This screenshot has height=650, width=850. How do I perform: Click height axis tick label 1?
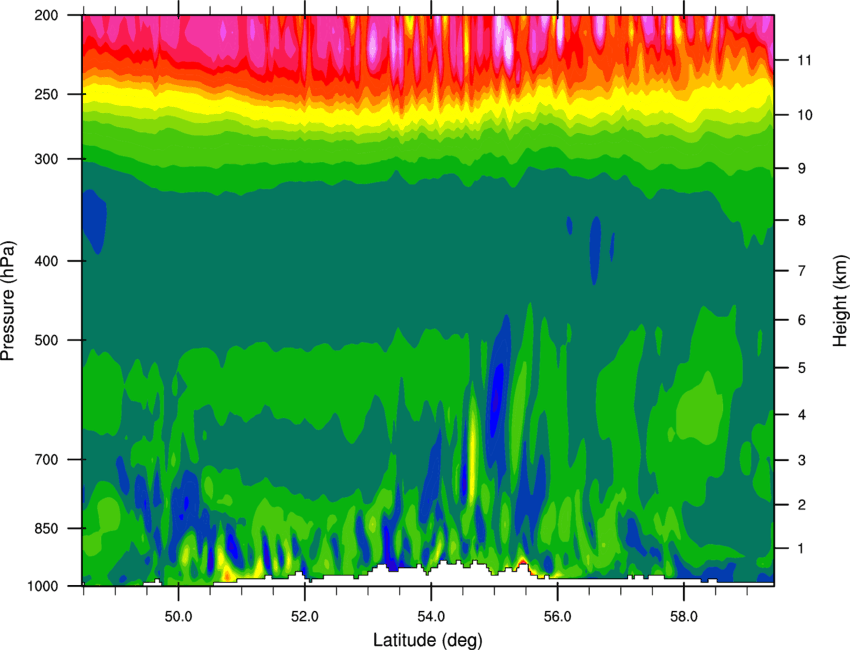click(x=801, y=549)
